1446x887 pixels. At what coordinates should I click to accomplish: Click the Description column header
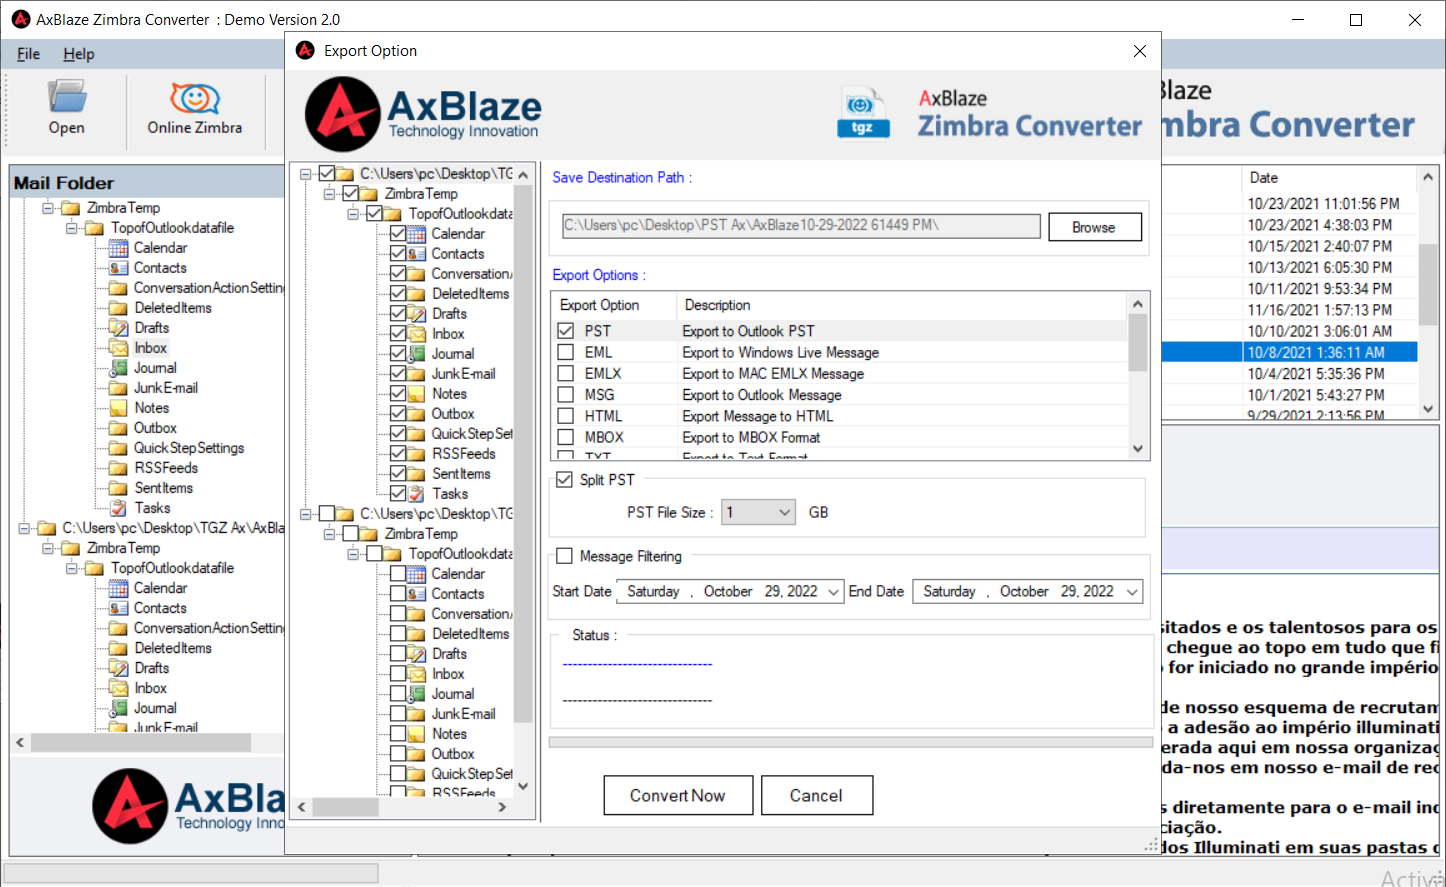coord(903,305)
